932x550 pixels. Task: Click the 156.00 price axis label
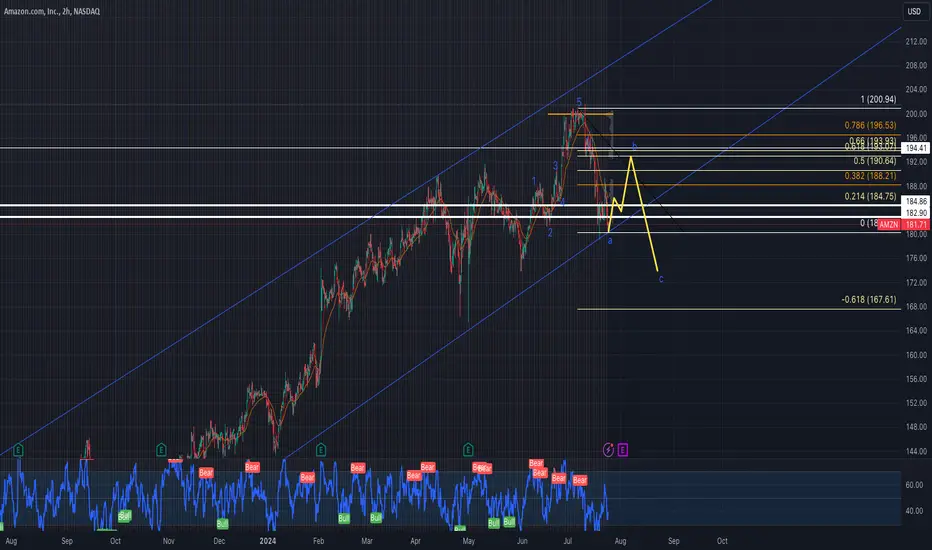[x=916, y=379]
